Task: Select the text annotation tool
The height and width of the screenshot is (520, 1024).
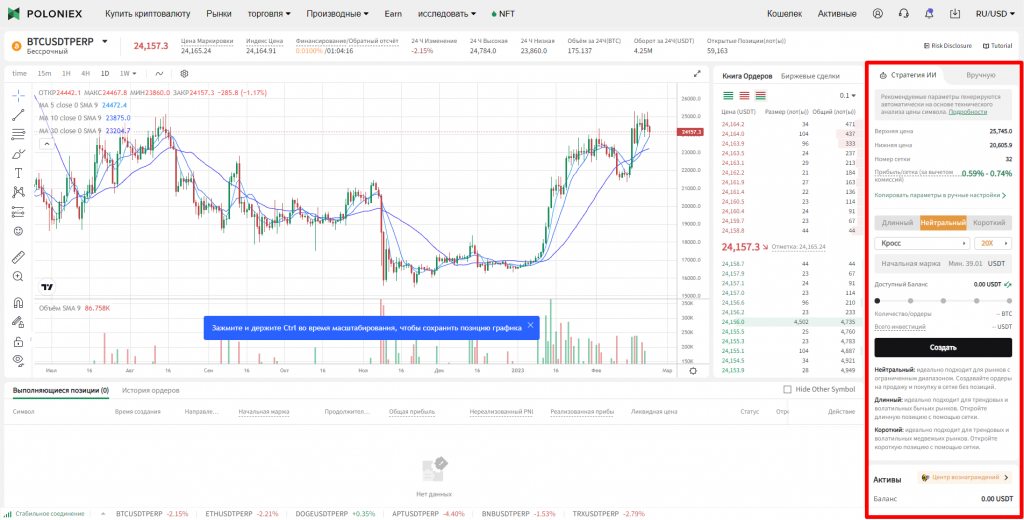Action: 18,172
